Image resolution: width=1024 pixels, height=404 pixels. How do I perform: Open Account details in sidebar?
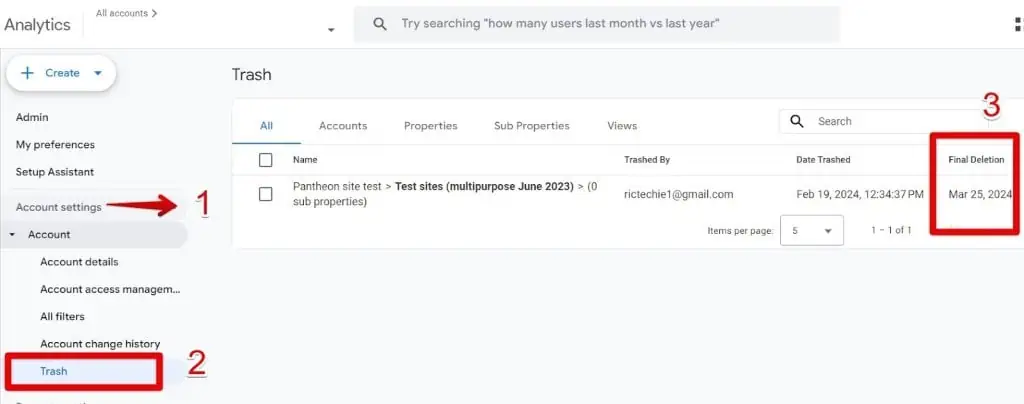click(x=79, y=262)
